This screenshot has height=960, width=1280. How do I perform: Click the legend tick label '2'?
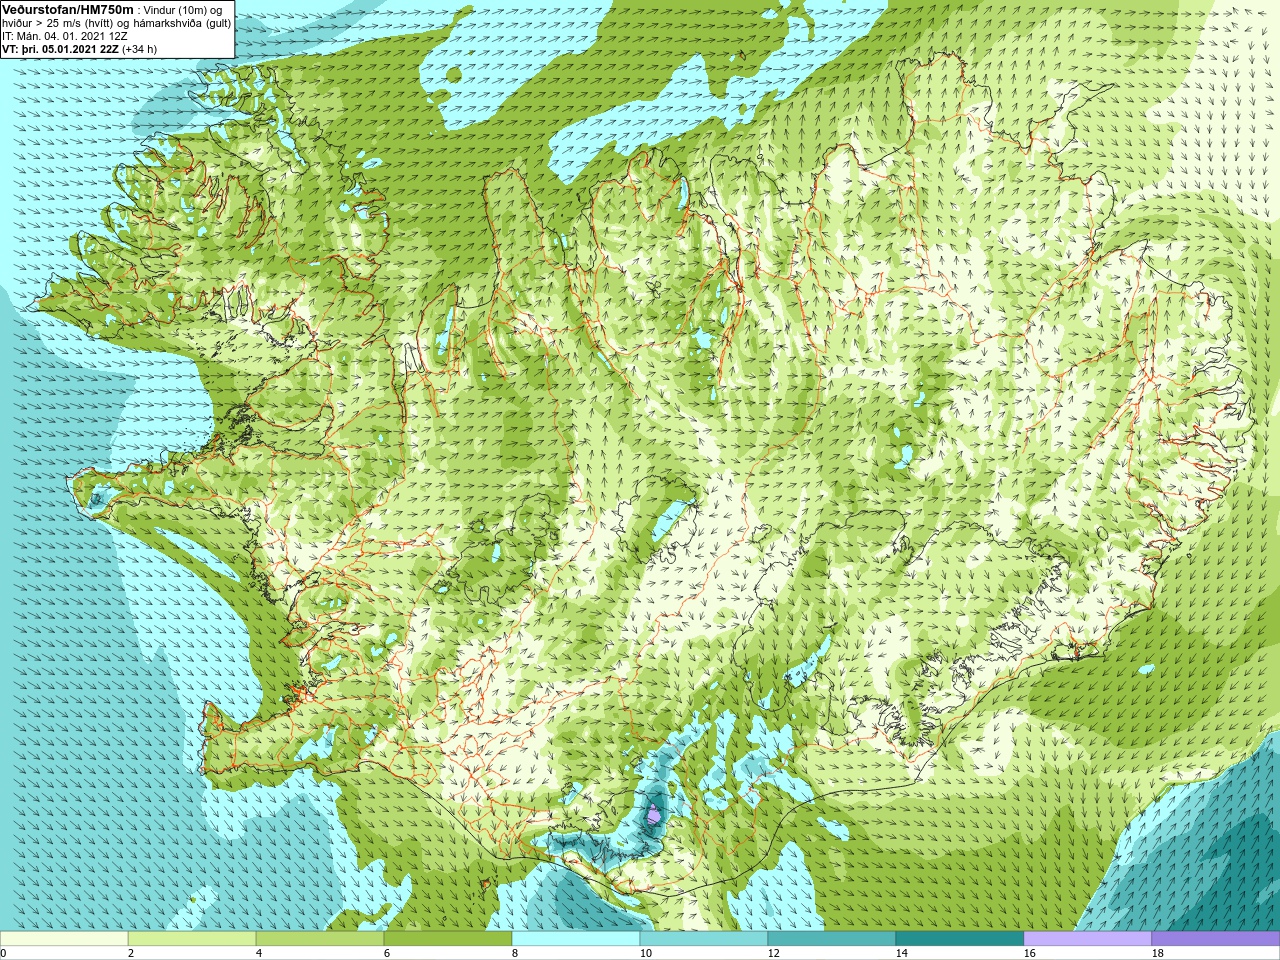[x=131, y=953]
